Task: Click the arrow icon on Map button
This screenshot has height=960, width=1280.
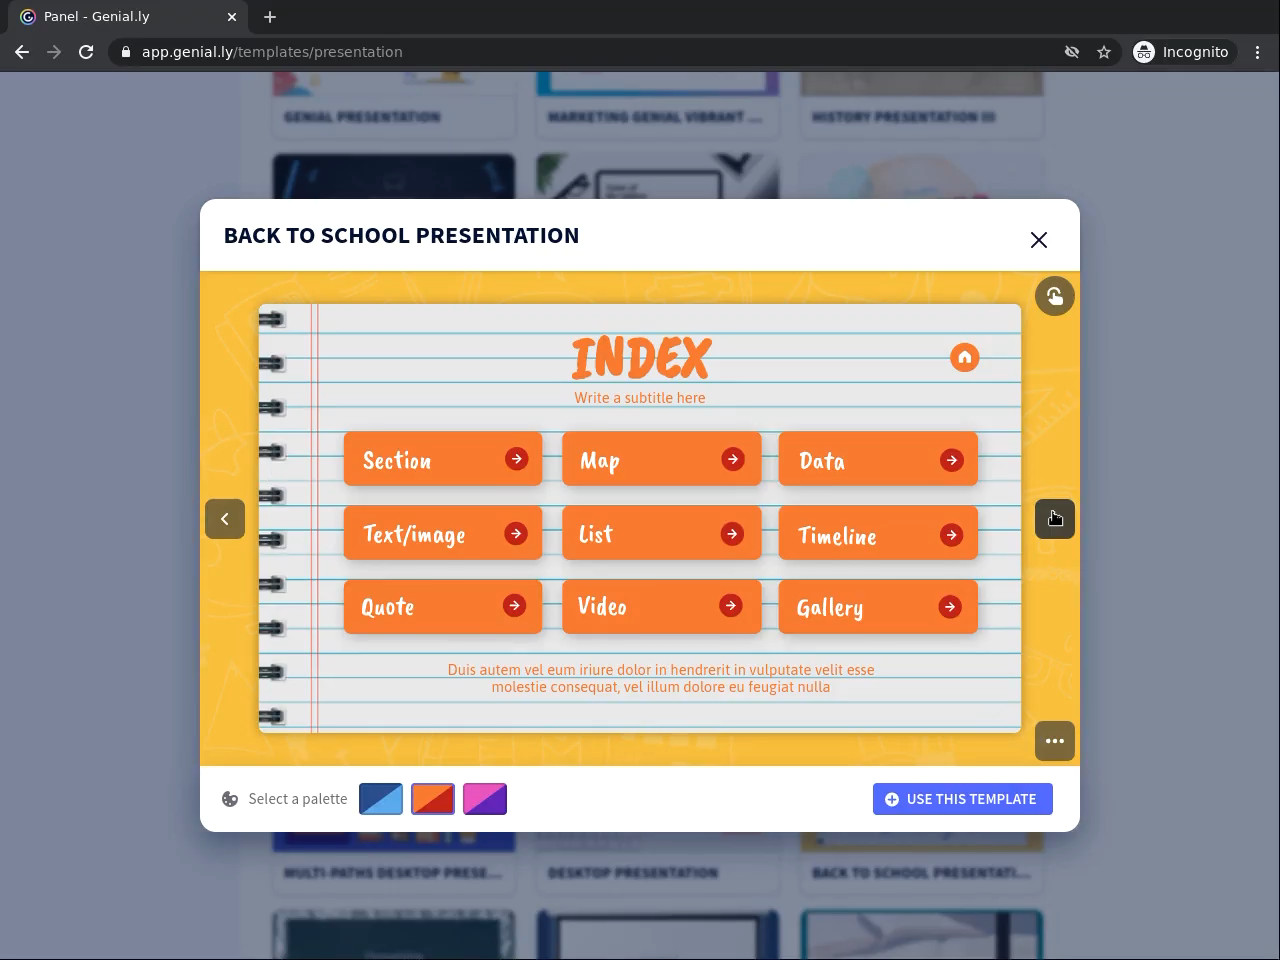Action: click(733, 459)
